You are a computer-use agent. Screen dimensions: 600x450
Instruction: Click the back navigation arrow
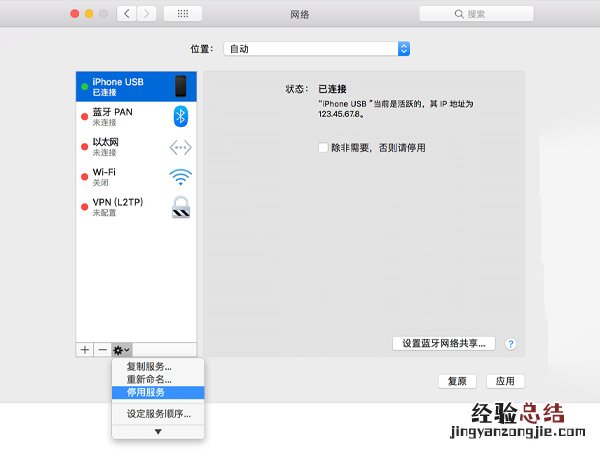coord(127,14)
